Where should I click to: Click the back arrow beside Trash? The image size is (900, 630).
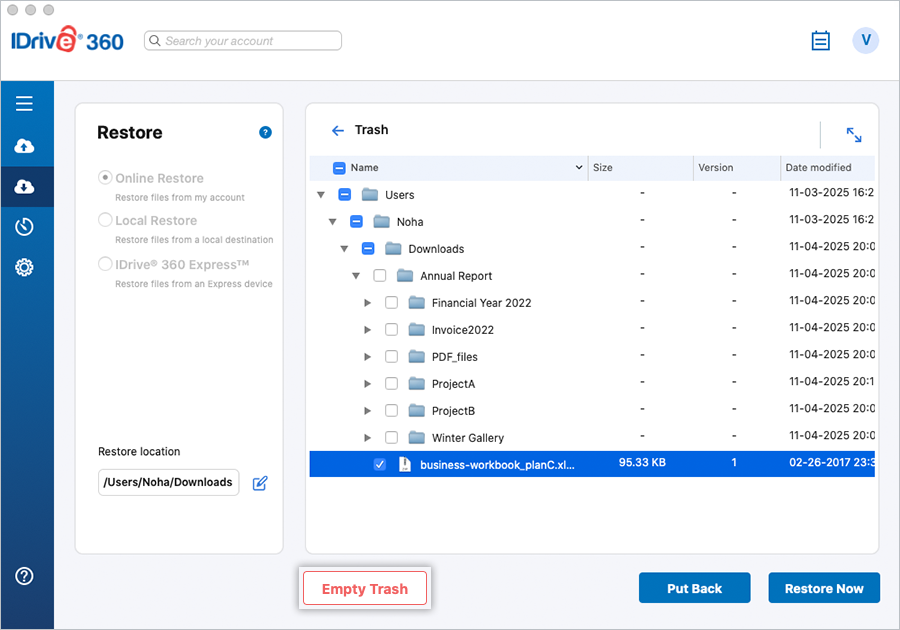[337, 131]
